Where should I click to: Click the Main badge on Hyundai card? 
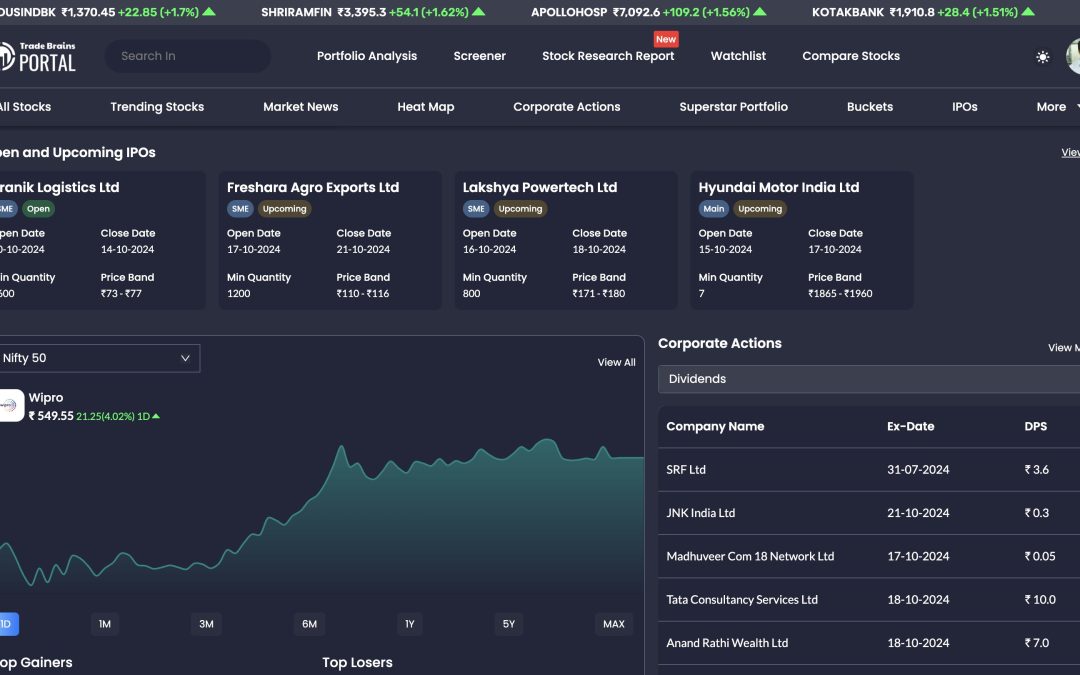714,209
